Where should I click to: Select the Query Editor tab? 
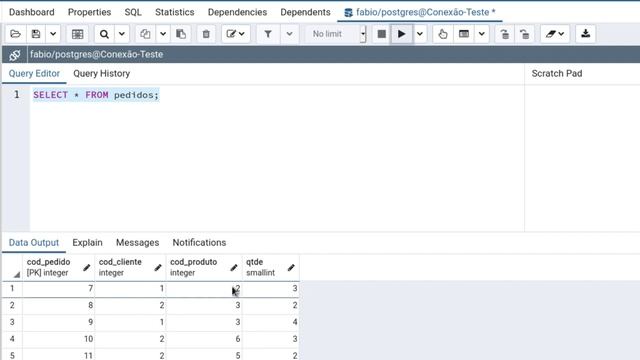34,73
